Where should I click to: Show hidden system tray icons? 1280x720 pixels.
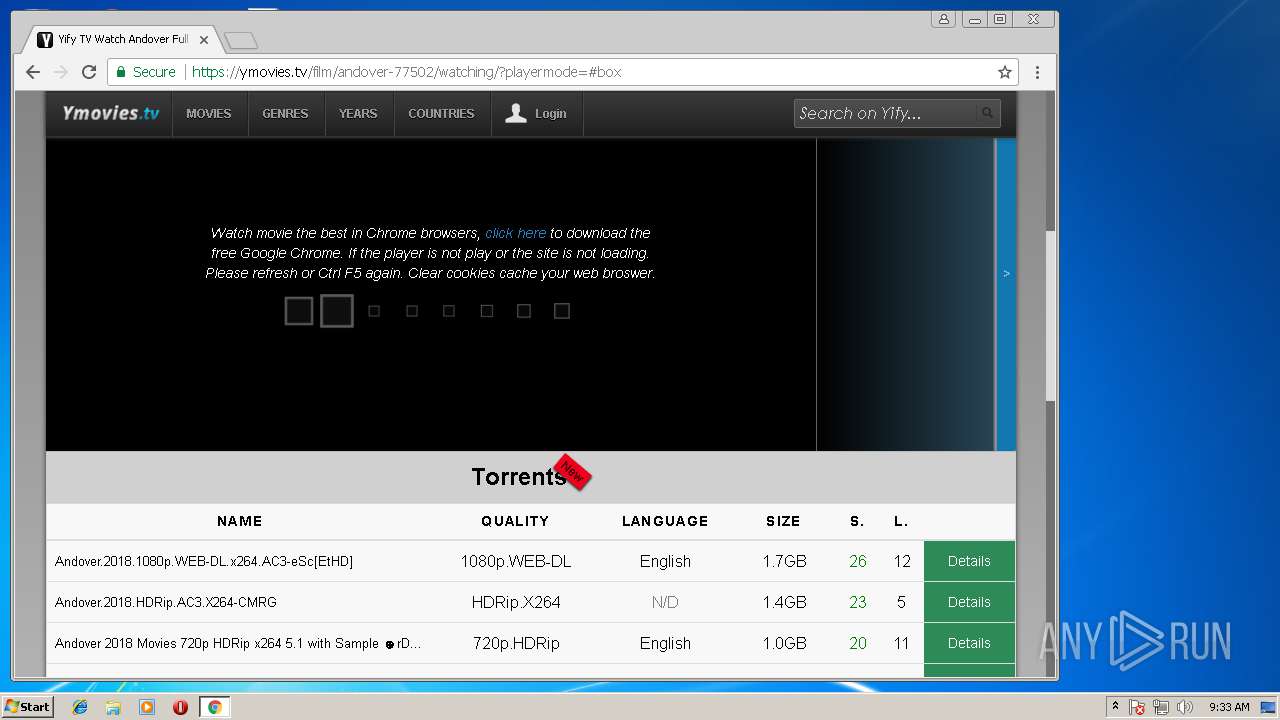click(1115, 707)
